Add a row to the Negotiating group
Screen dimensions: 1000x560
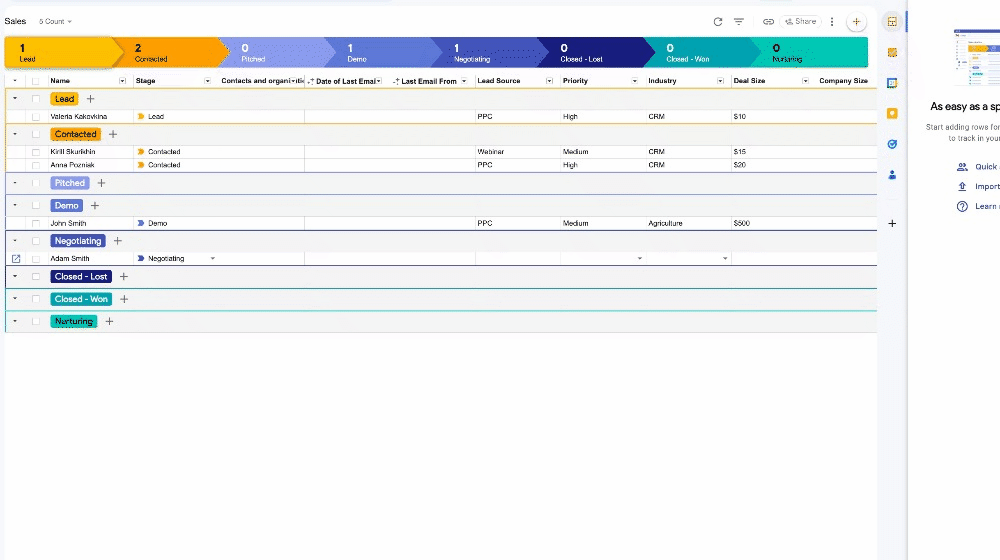(117, 240)
